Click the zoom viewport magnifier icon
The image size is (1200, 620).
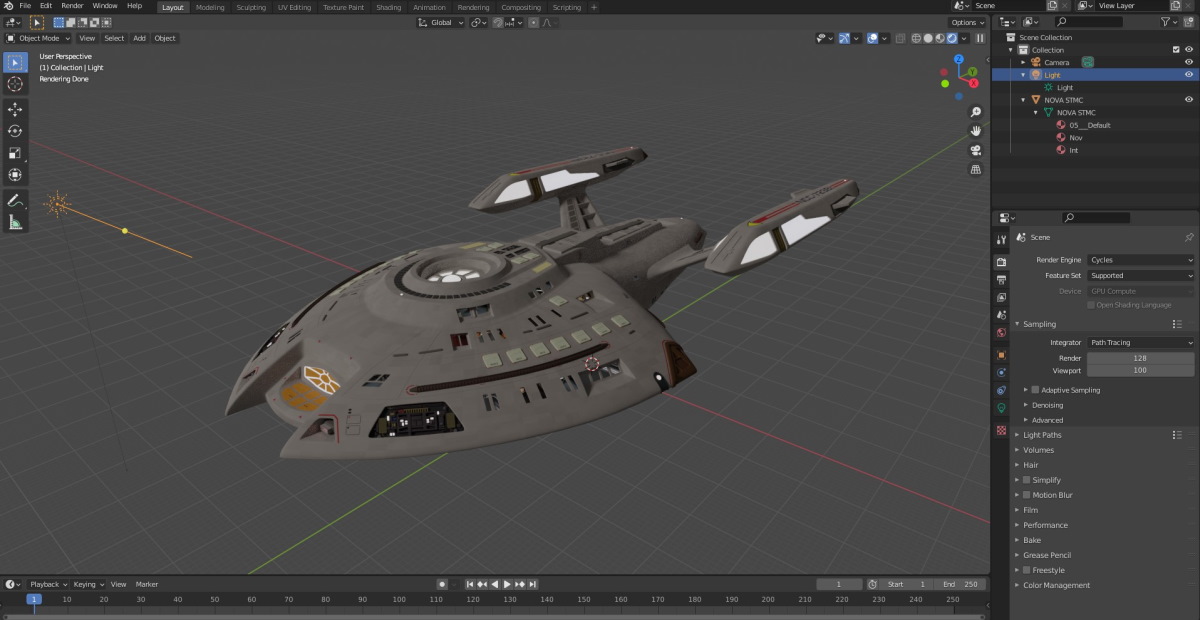click(x=975, y=112)
